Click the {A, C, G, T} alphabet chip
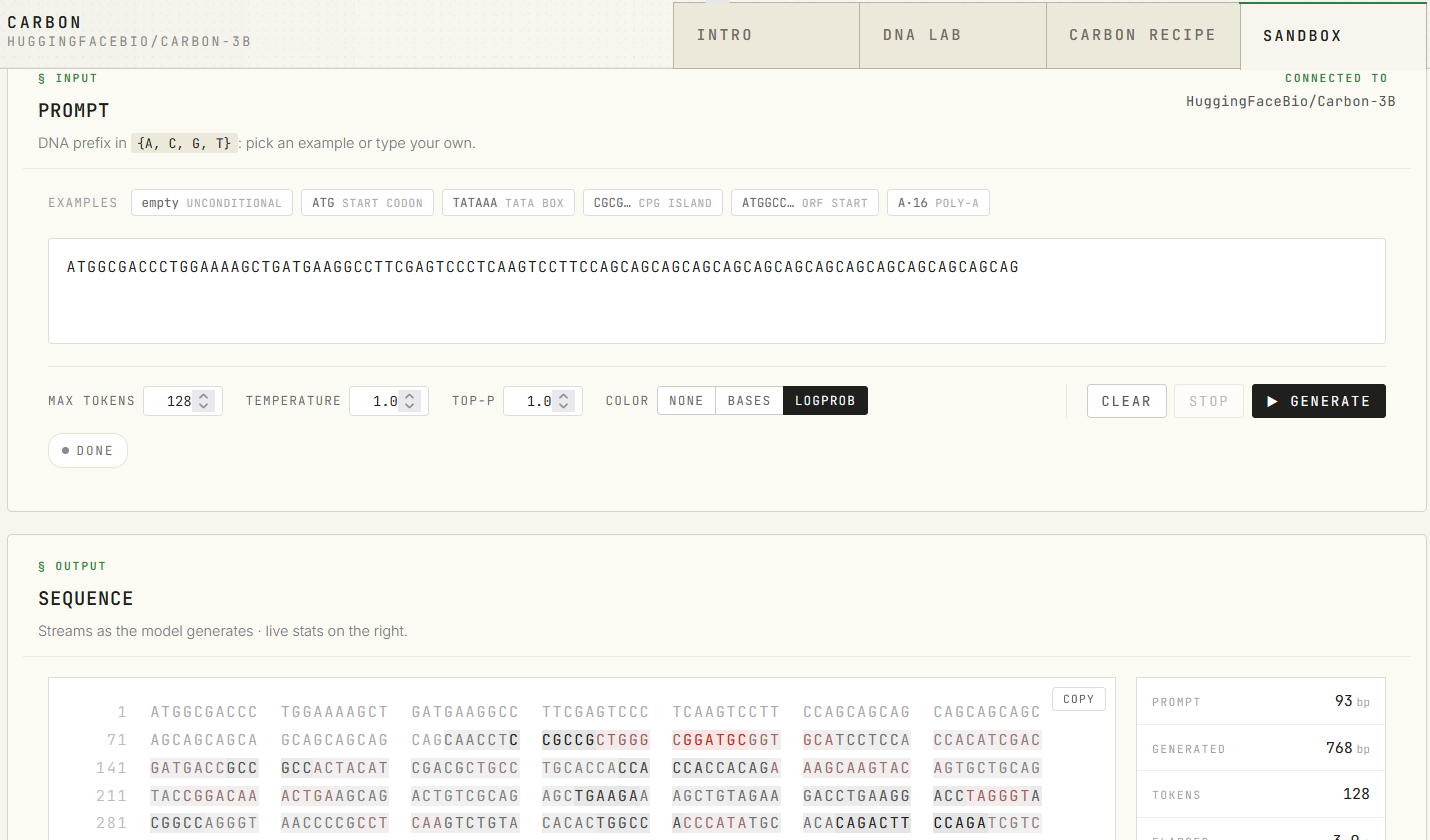1430x840 pixels. 185,143
